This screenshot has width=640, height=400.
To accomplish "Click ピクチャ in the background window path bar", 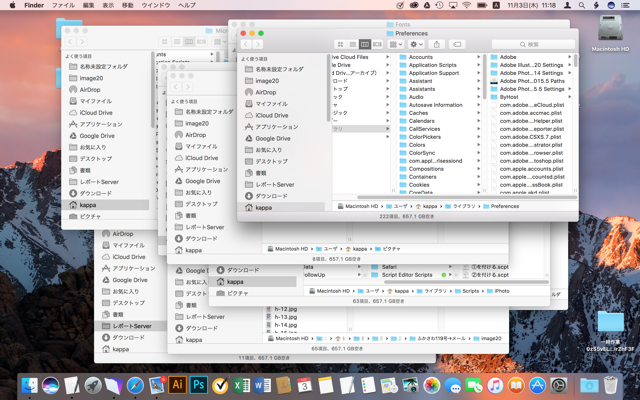I will coord(388,249).
